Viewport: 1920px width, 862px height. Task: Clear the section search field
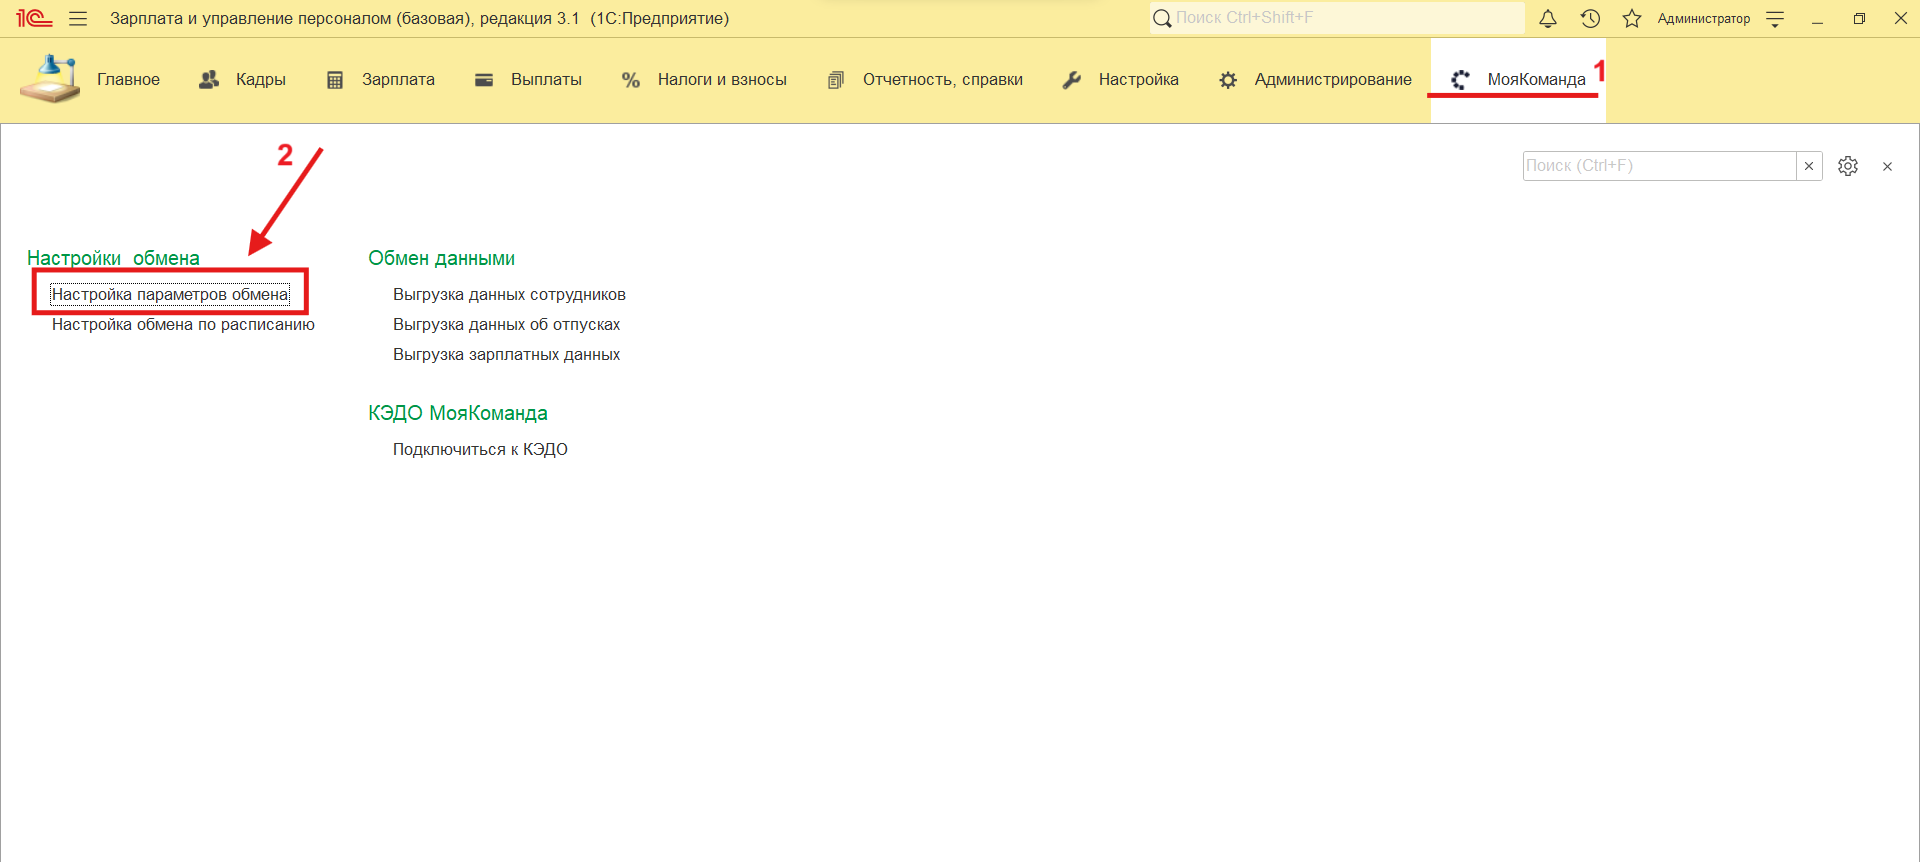1808,166
